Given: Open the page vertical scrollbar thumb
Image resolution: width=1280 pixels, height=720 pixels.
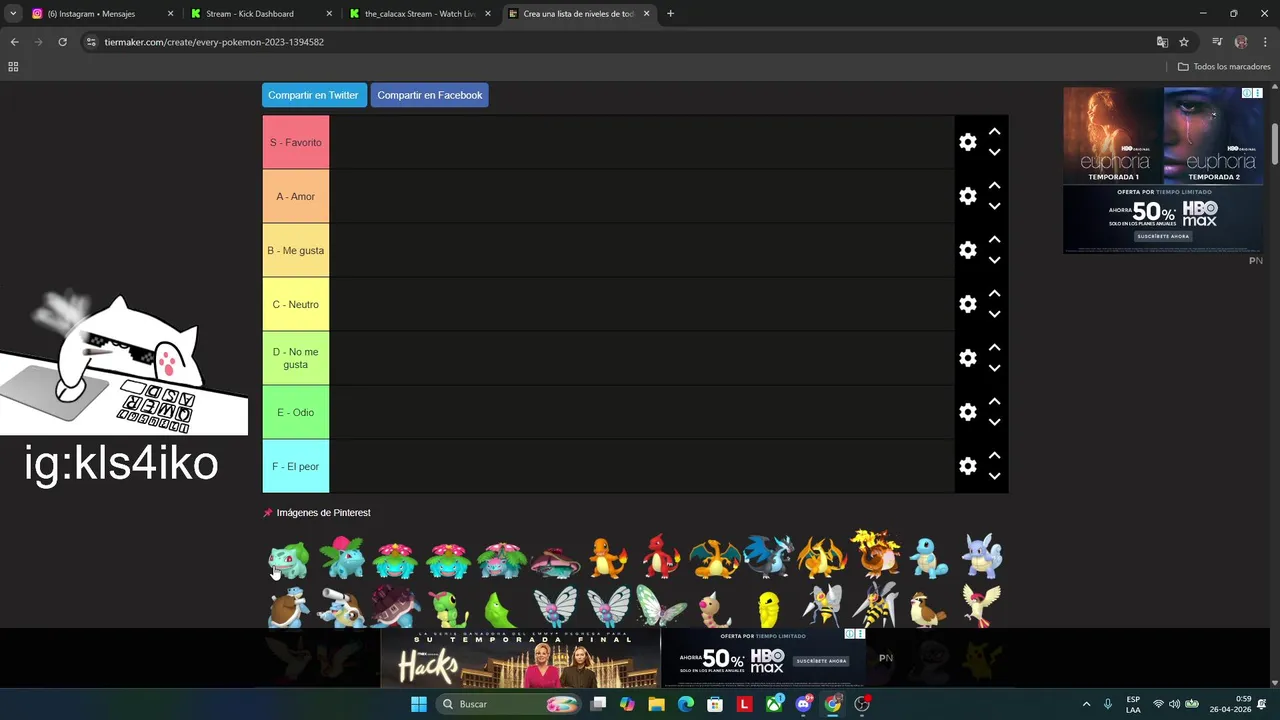Looking at the screenshot, I should 1275,145.
